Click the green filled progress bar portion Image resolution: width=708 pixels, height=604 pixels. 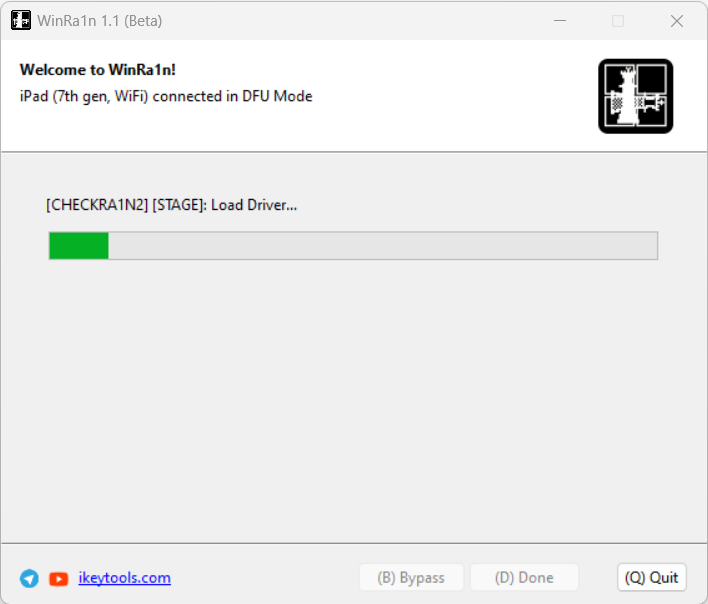pos(79,246)
